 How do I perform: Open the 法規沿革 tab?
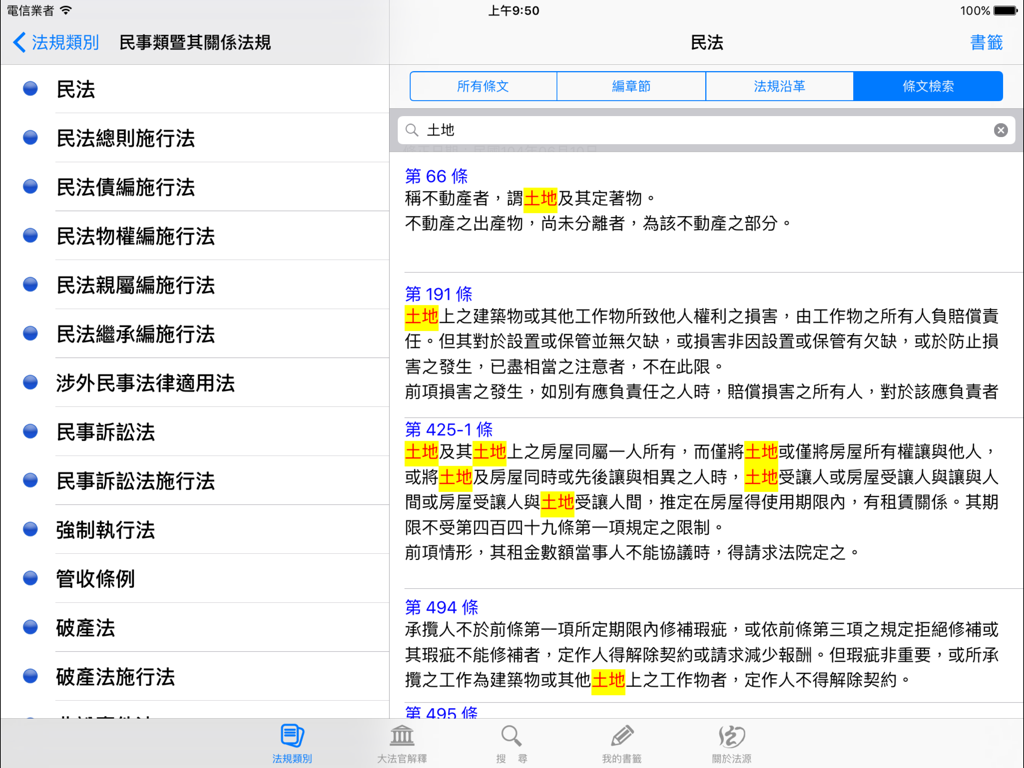pos(779,86)
